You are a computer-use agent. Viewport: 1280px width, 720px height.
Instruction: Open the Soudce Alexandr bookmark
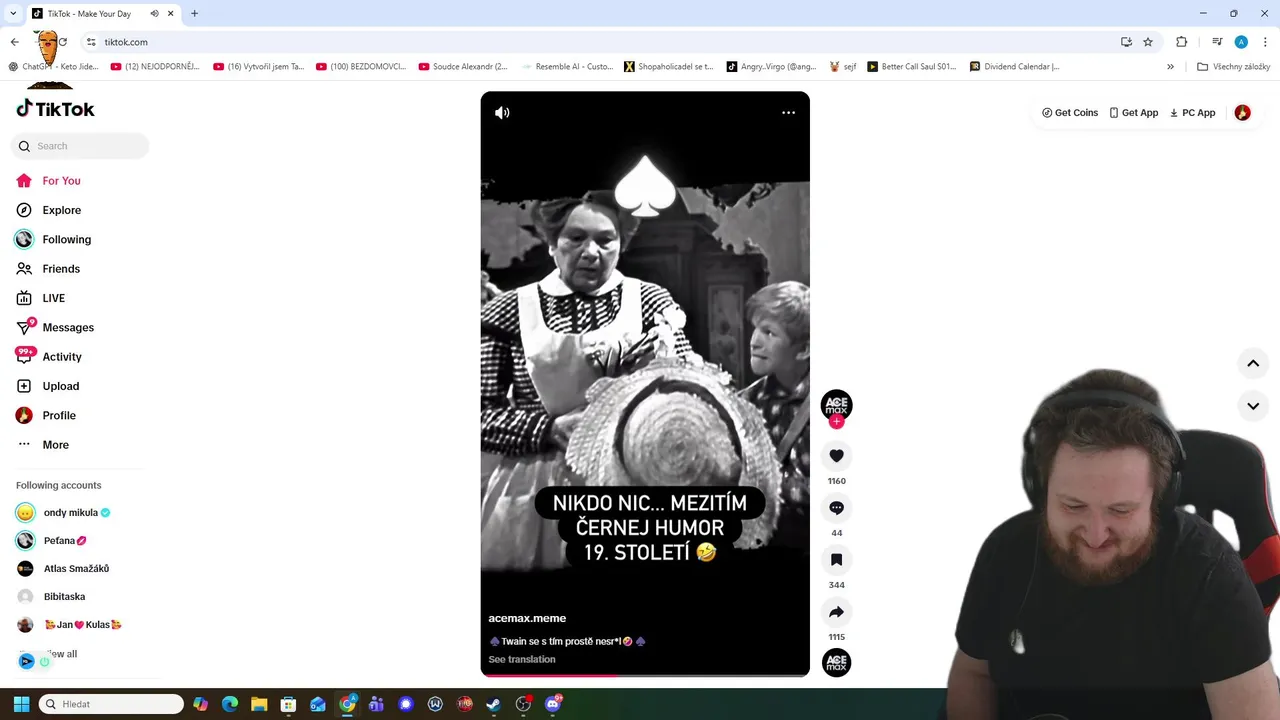click(x=462, y=67)
